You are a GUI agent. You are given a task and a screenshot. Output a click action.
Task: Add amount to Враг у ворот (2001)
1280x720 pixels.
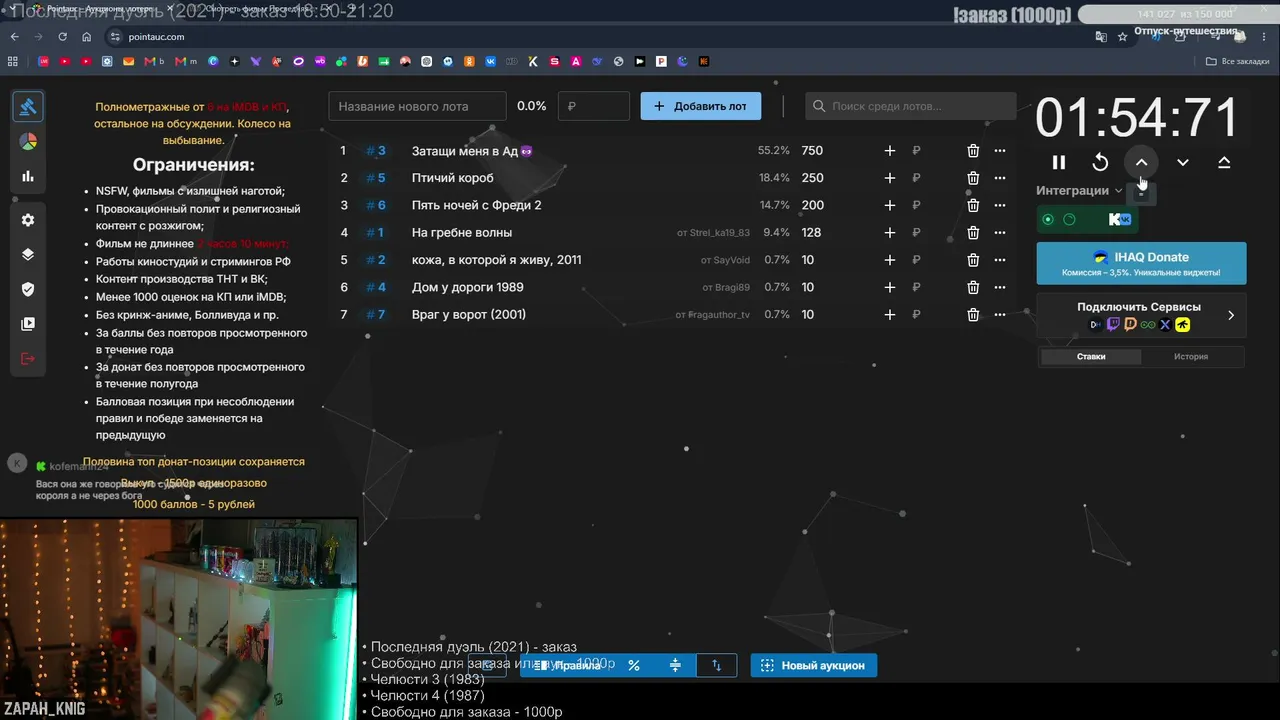click(x=890, y=314)
